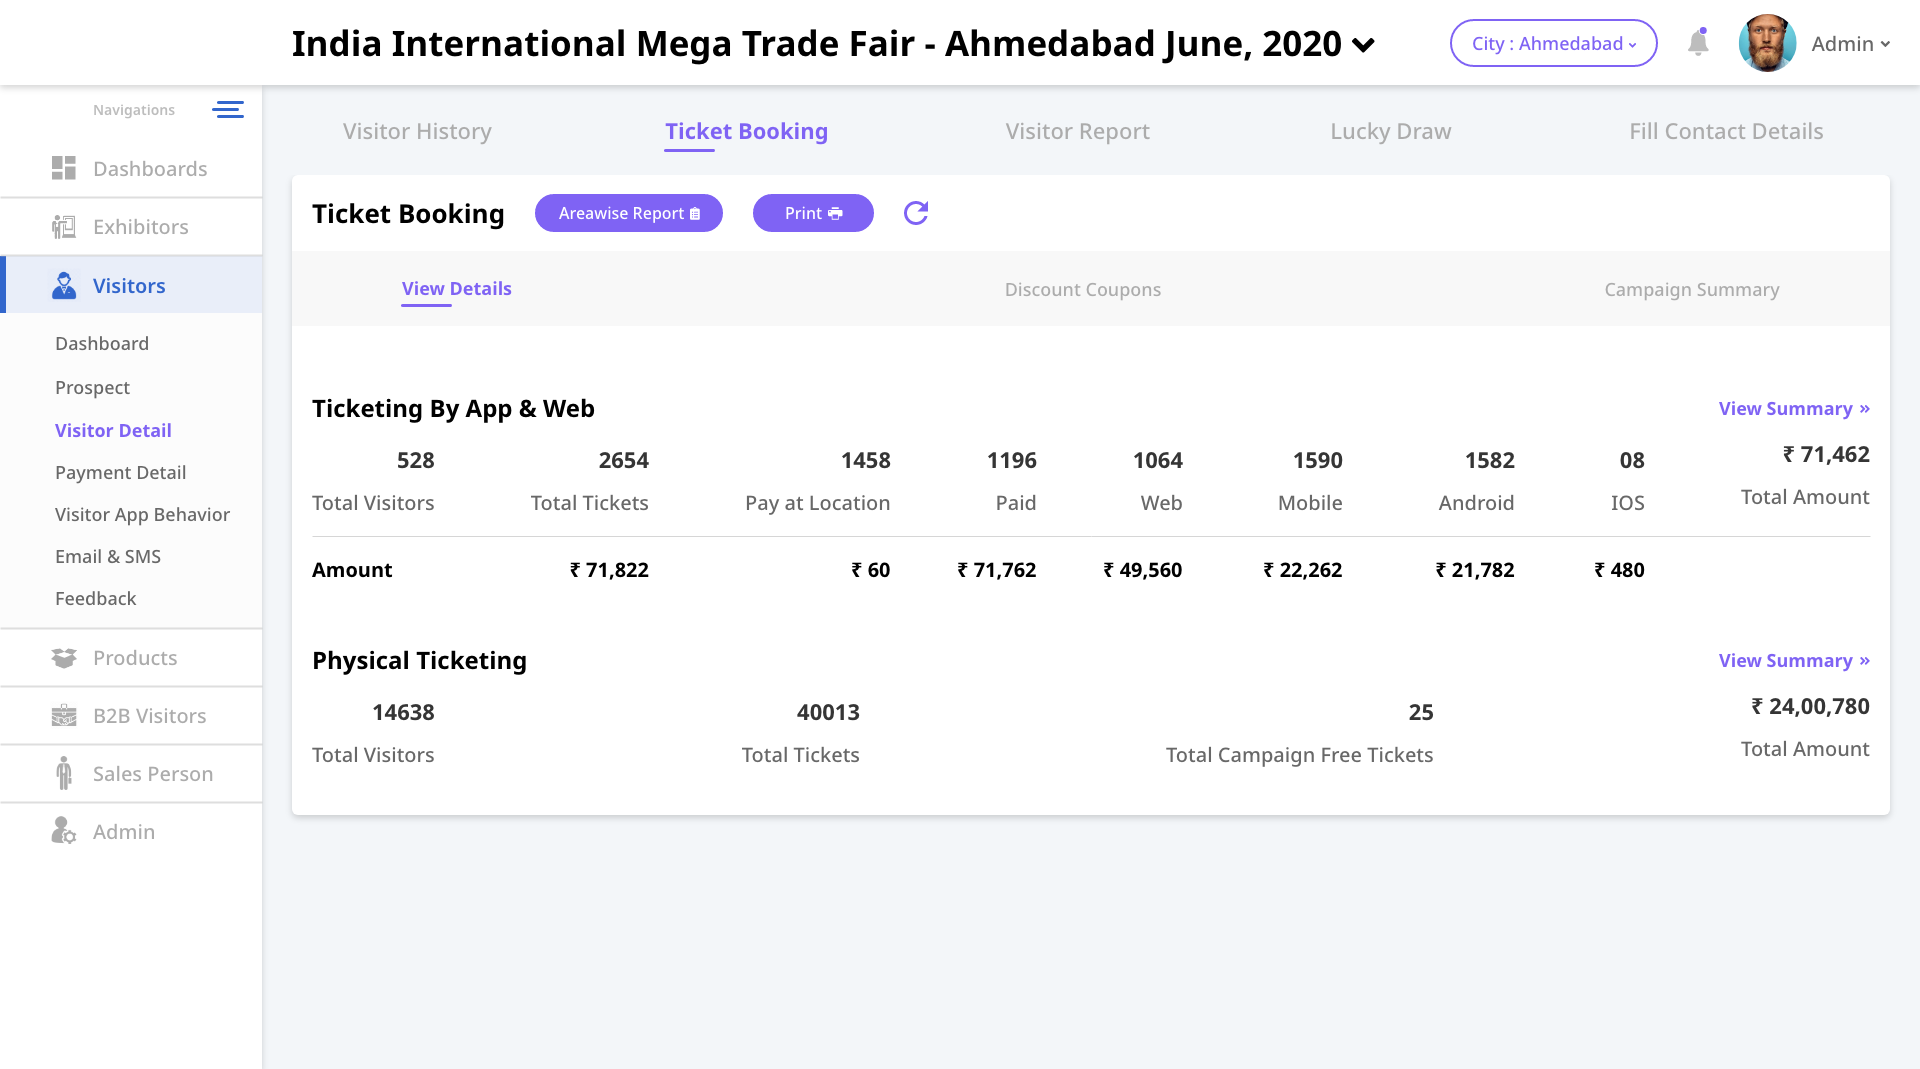
Task: Toggle the navigation hamburger menu icon
Action: [x=227, y=110]
